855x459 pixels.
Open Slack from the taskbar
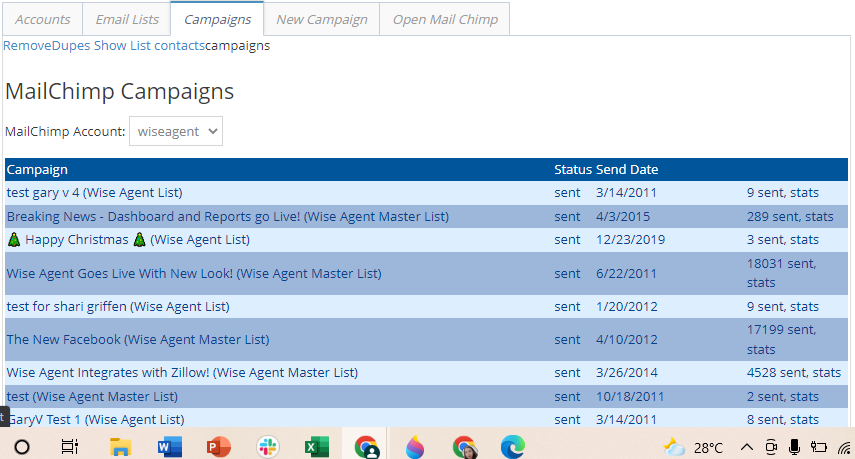click(268, 447)
